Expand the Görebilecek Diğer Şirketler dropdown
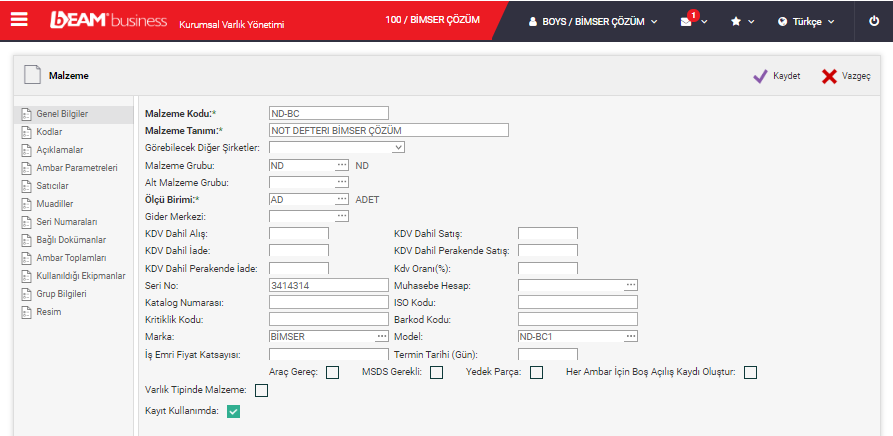 398,147
